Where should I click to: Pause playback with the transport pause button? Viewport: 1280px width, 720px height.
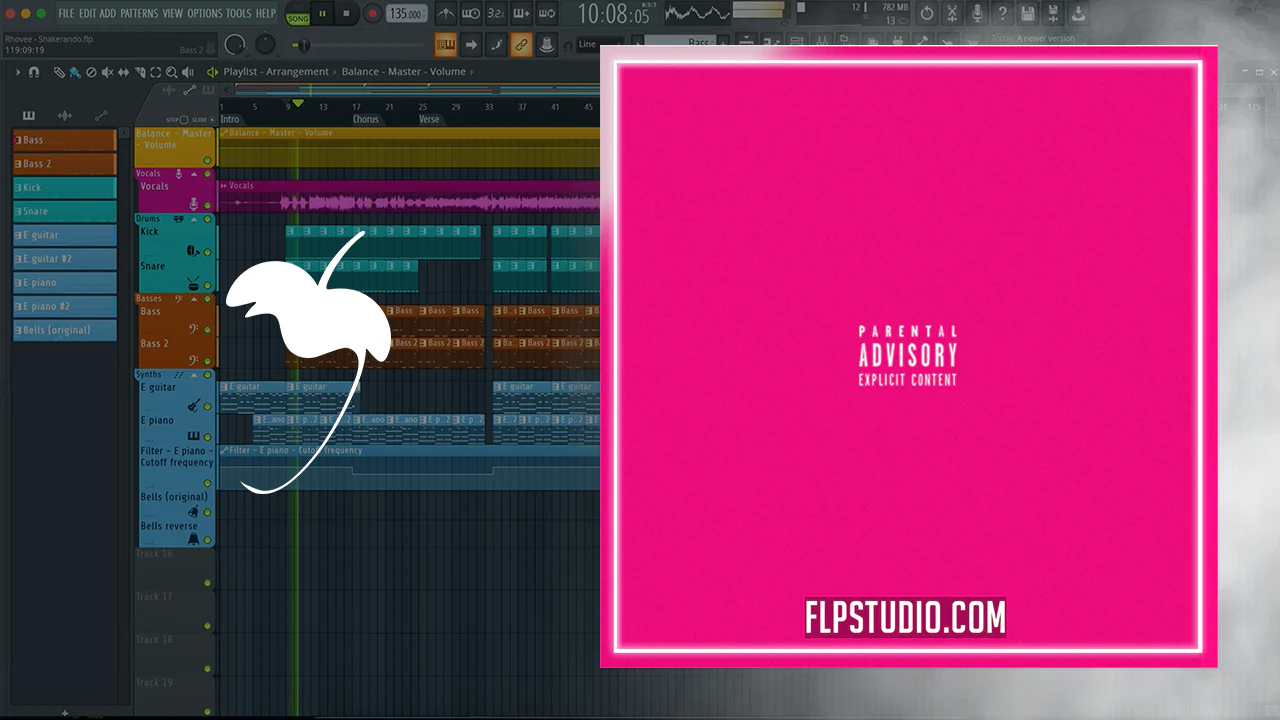tap(323, 14)
